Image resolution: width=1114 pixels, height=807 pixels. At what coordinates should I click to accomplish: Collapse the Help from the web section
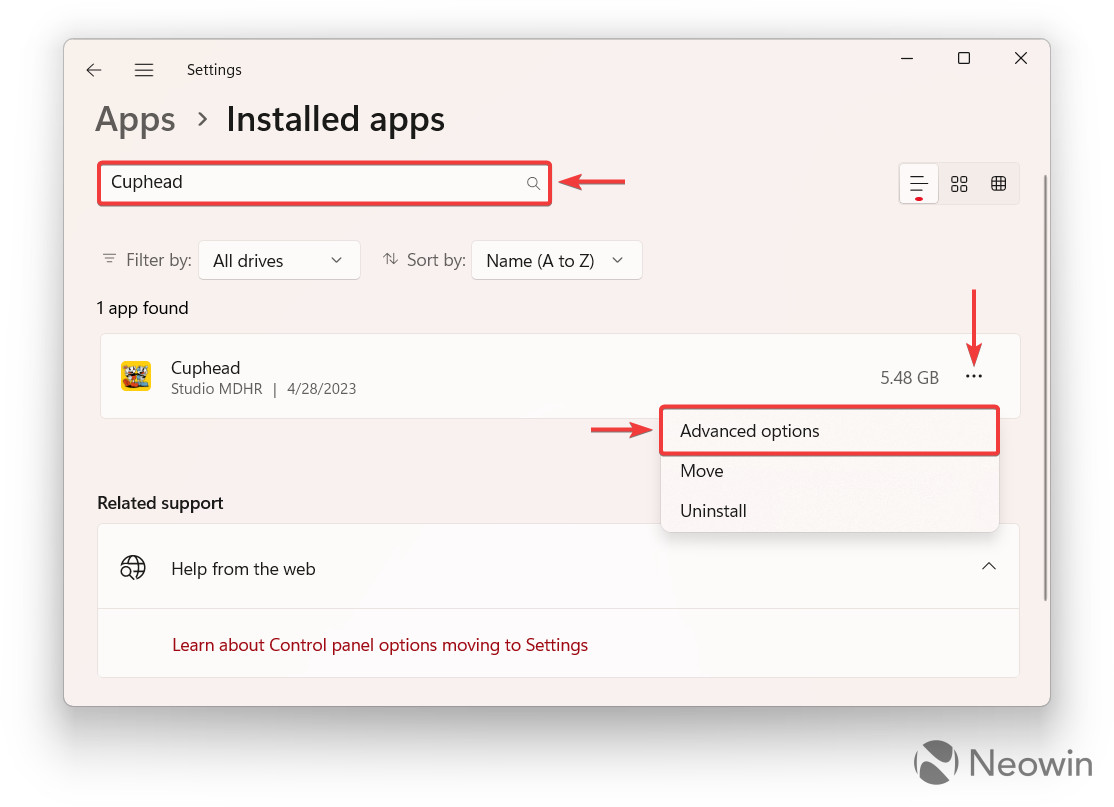point(988,566)
